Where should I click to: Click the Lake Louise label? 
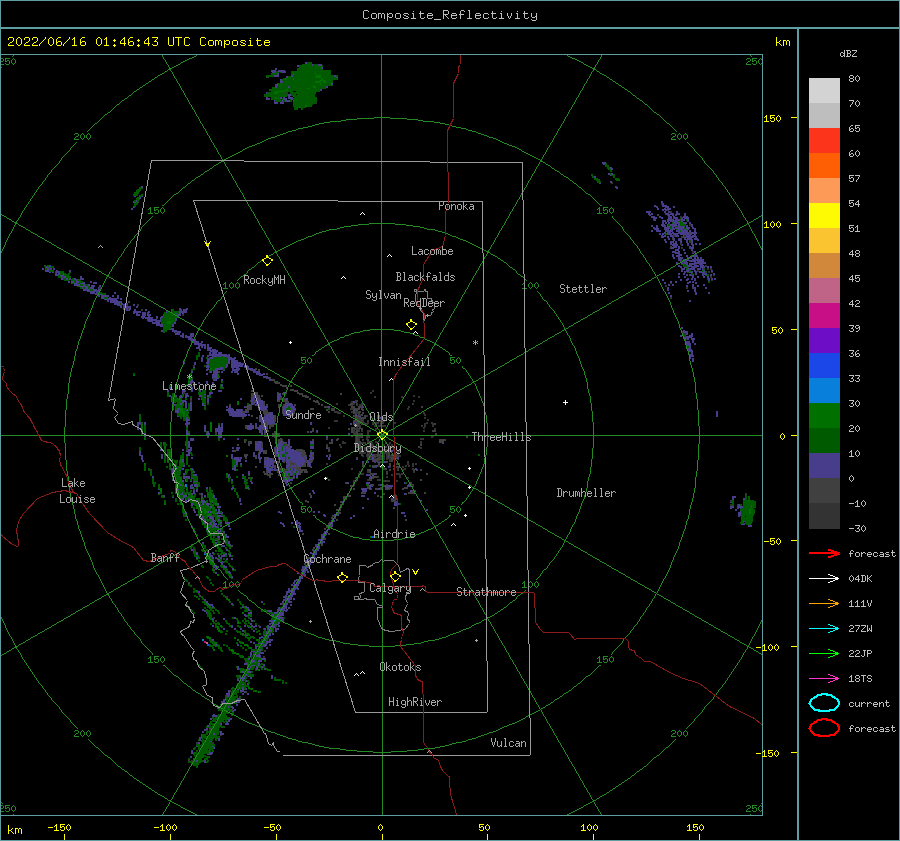[x=77, y=491]
